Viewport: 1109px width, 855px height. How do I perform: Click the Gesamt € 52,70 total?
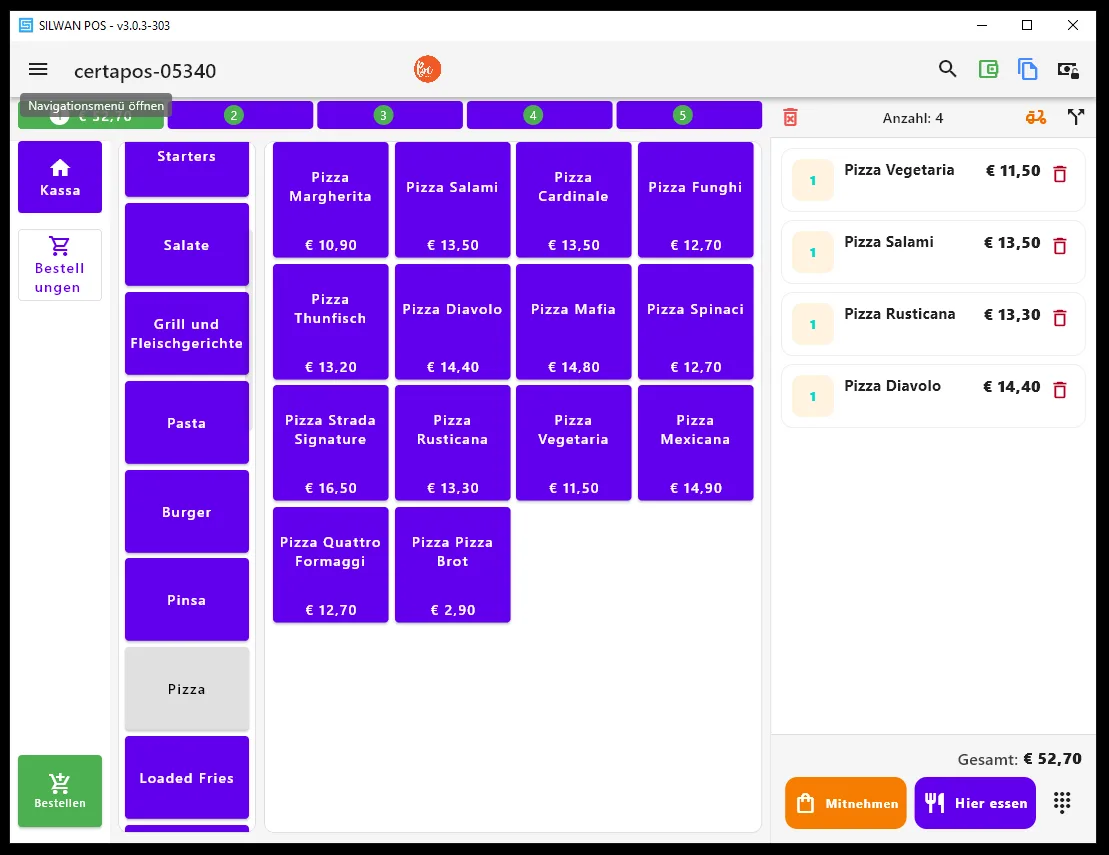click(1019, 759)
